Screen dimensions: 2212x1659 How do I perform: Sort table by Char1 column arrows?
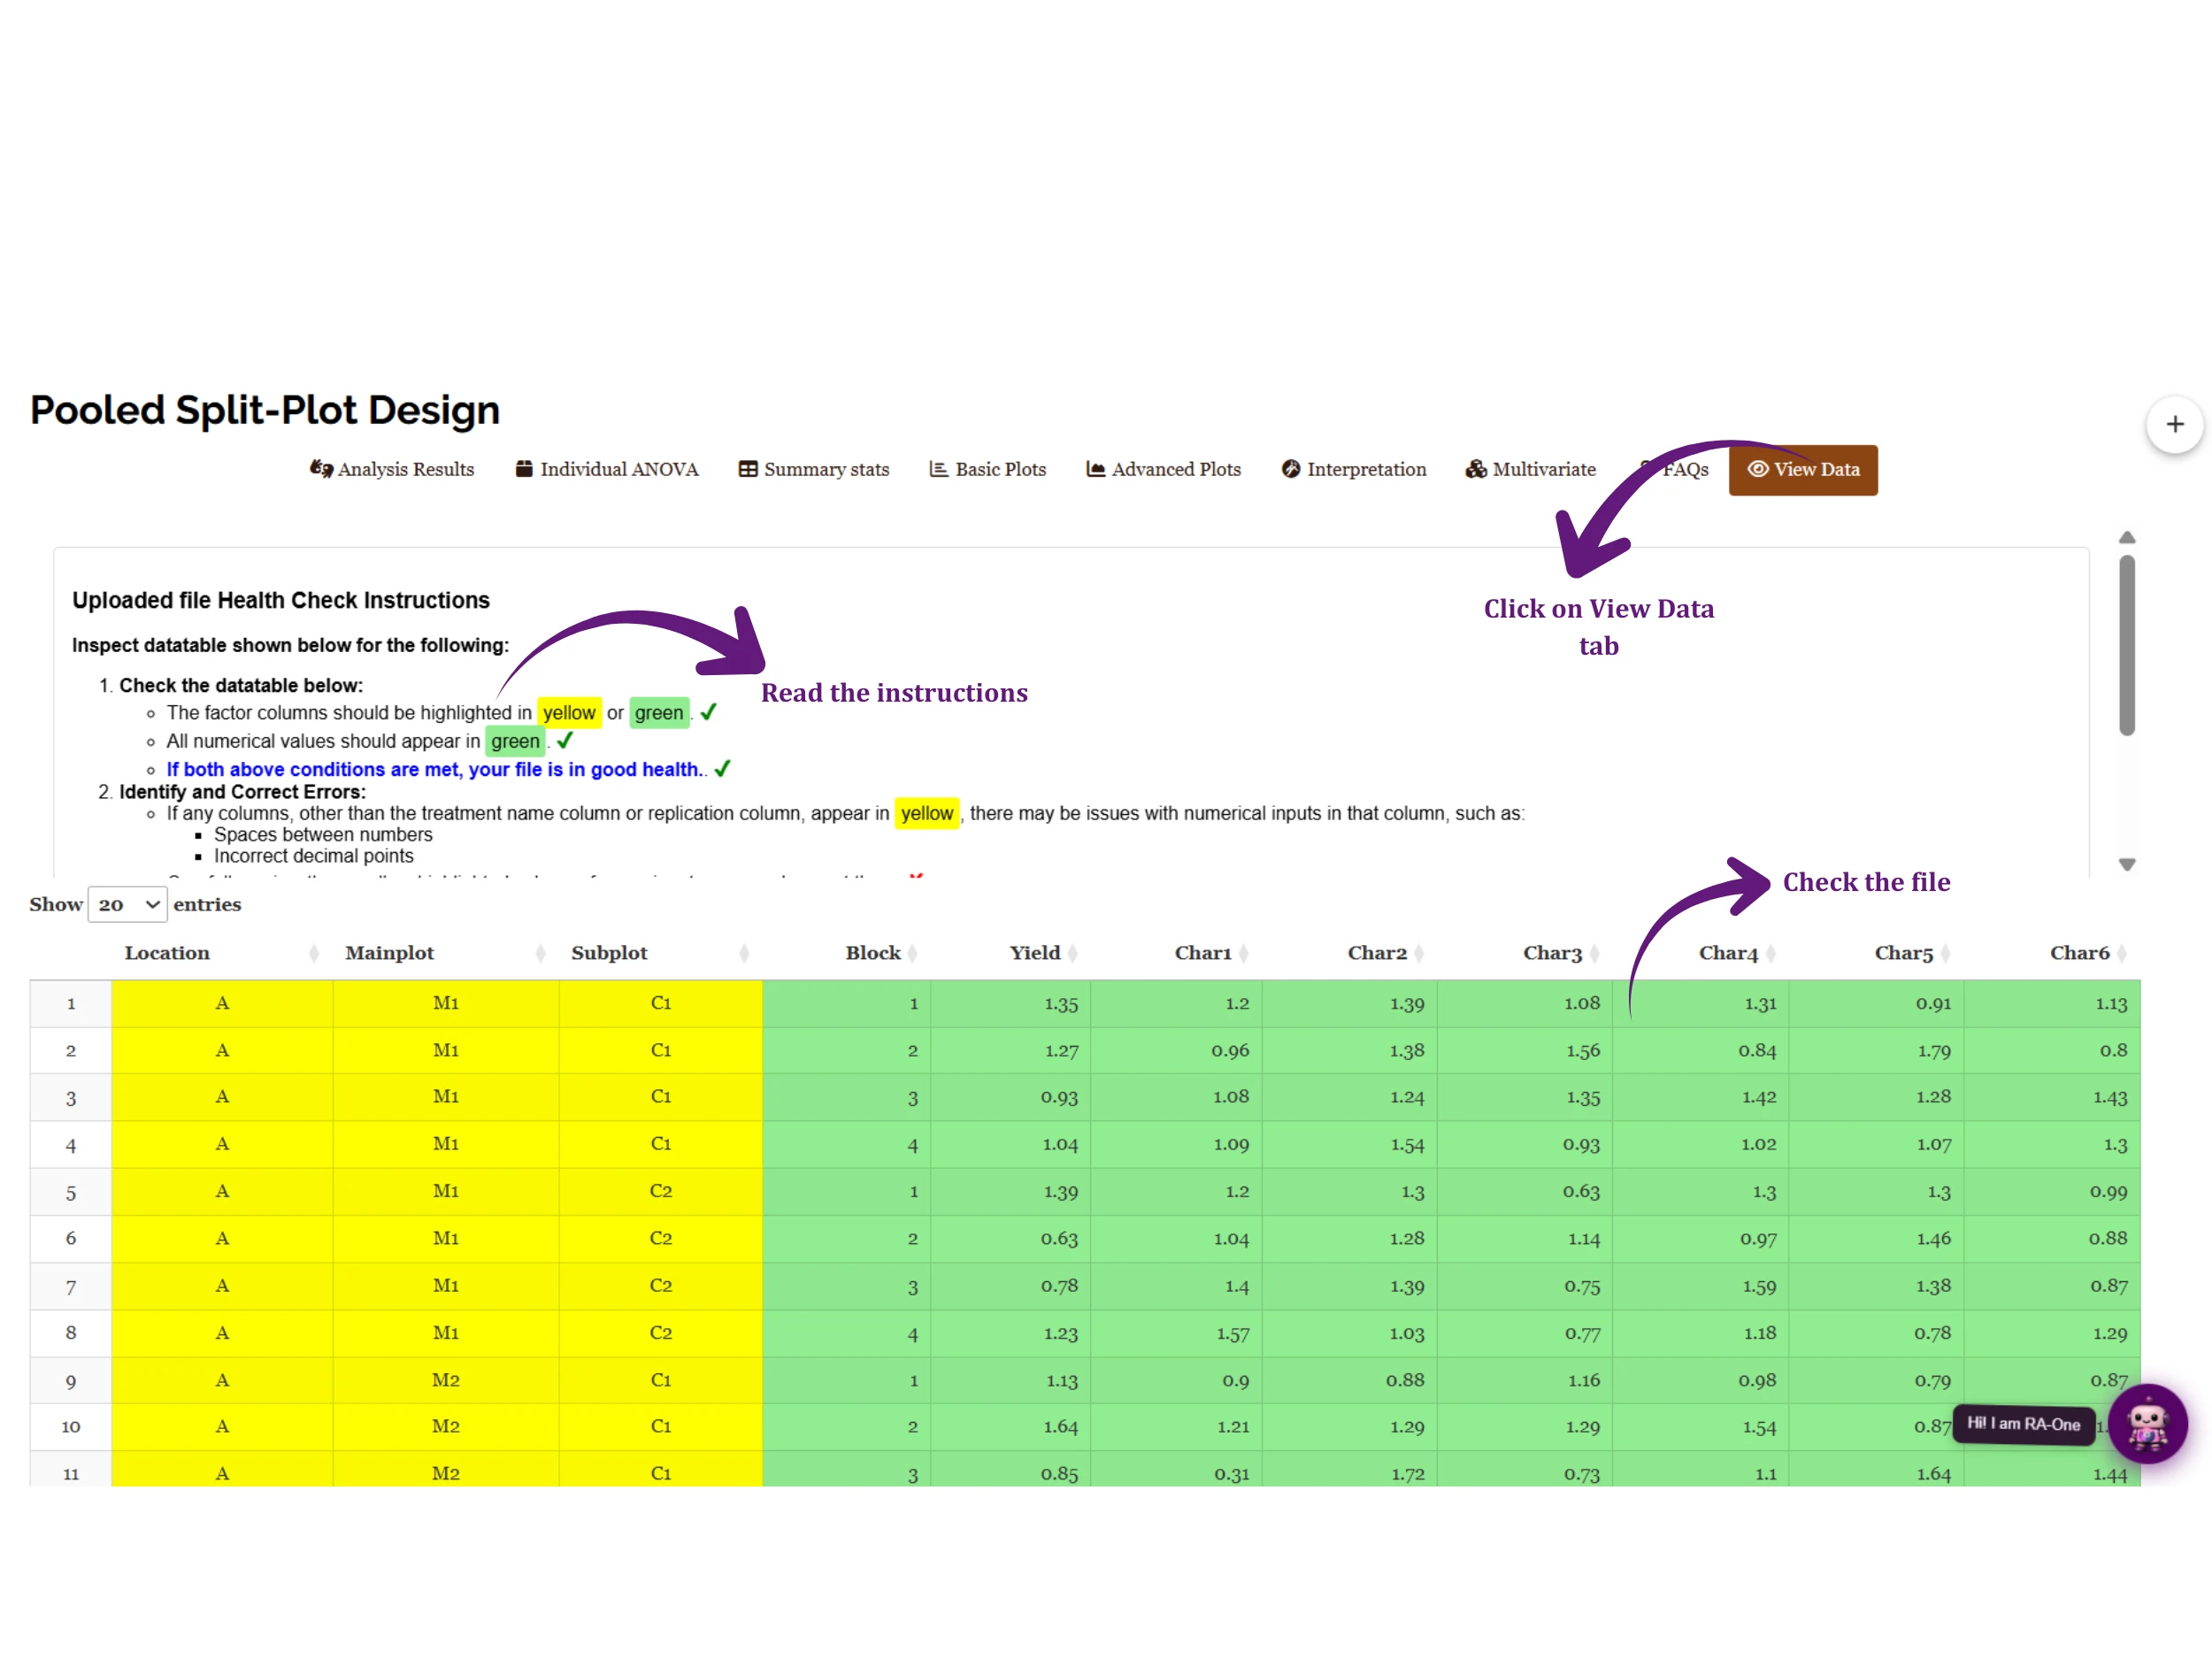pos(1243,953)
